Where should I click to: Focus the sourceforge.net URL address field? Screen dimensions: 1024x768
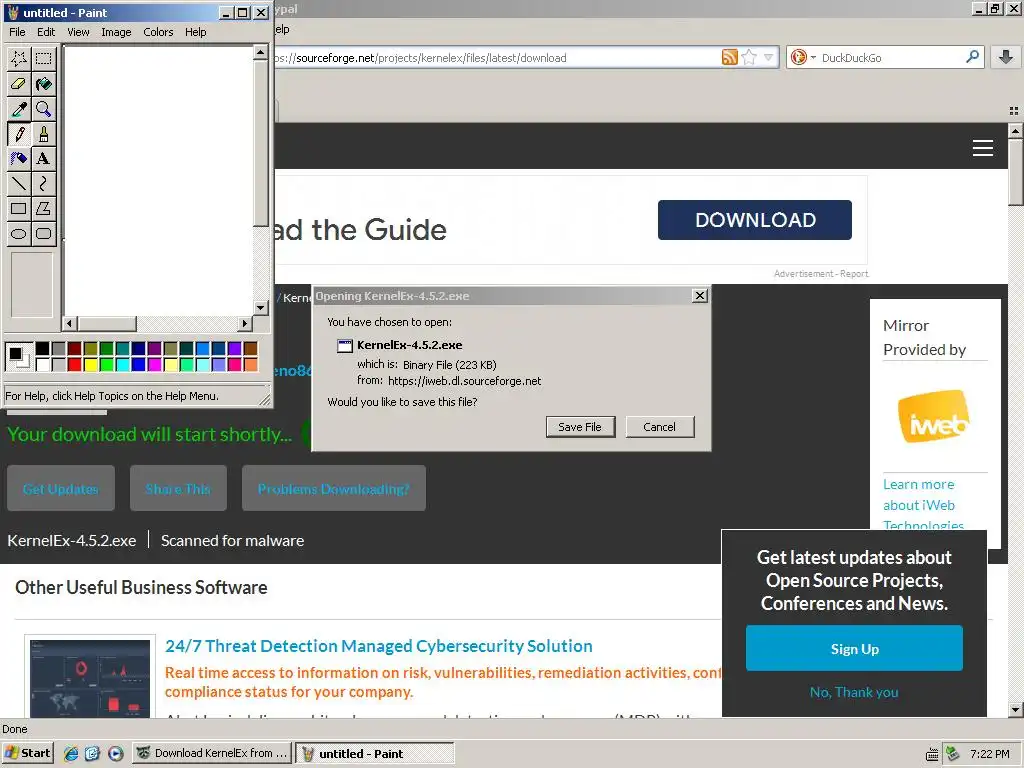pos(496,57)
